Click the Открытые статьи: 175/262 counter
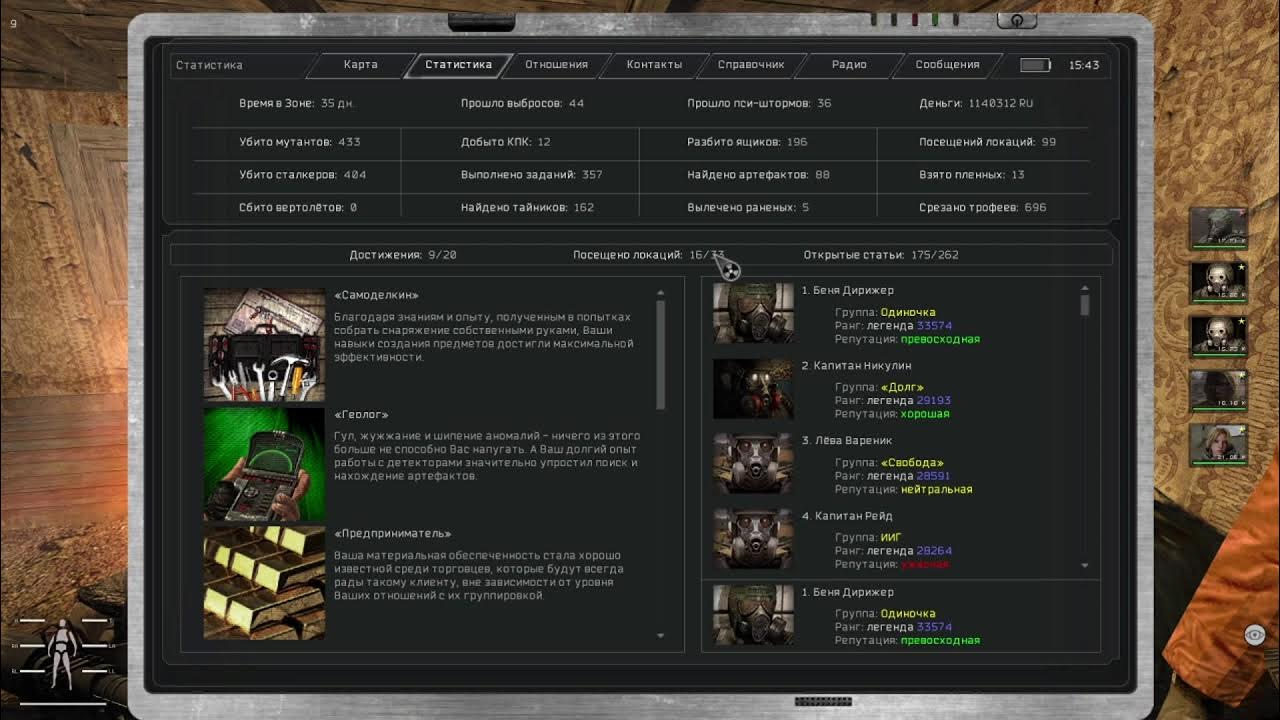 pyautogui.click(x=881, y=255)
